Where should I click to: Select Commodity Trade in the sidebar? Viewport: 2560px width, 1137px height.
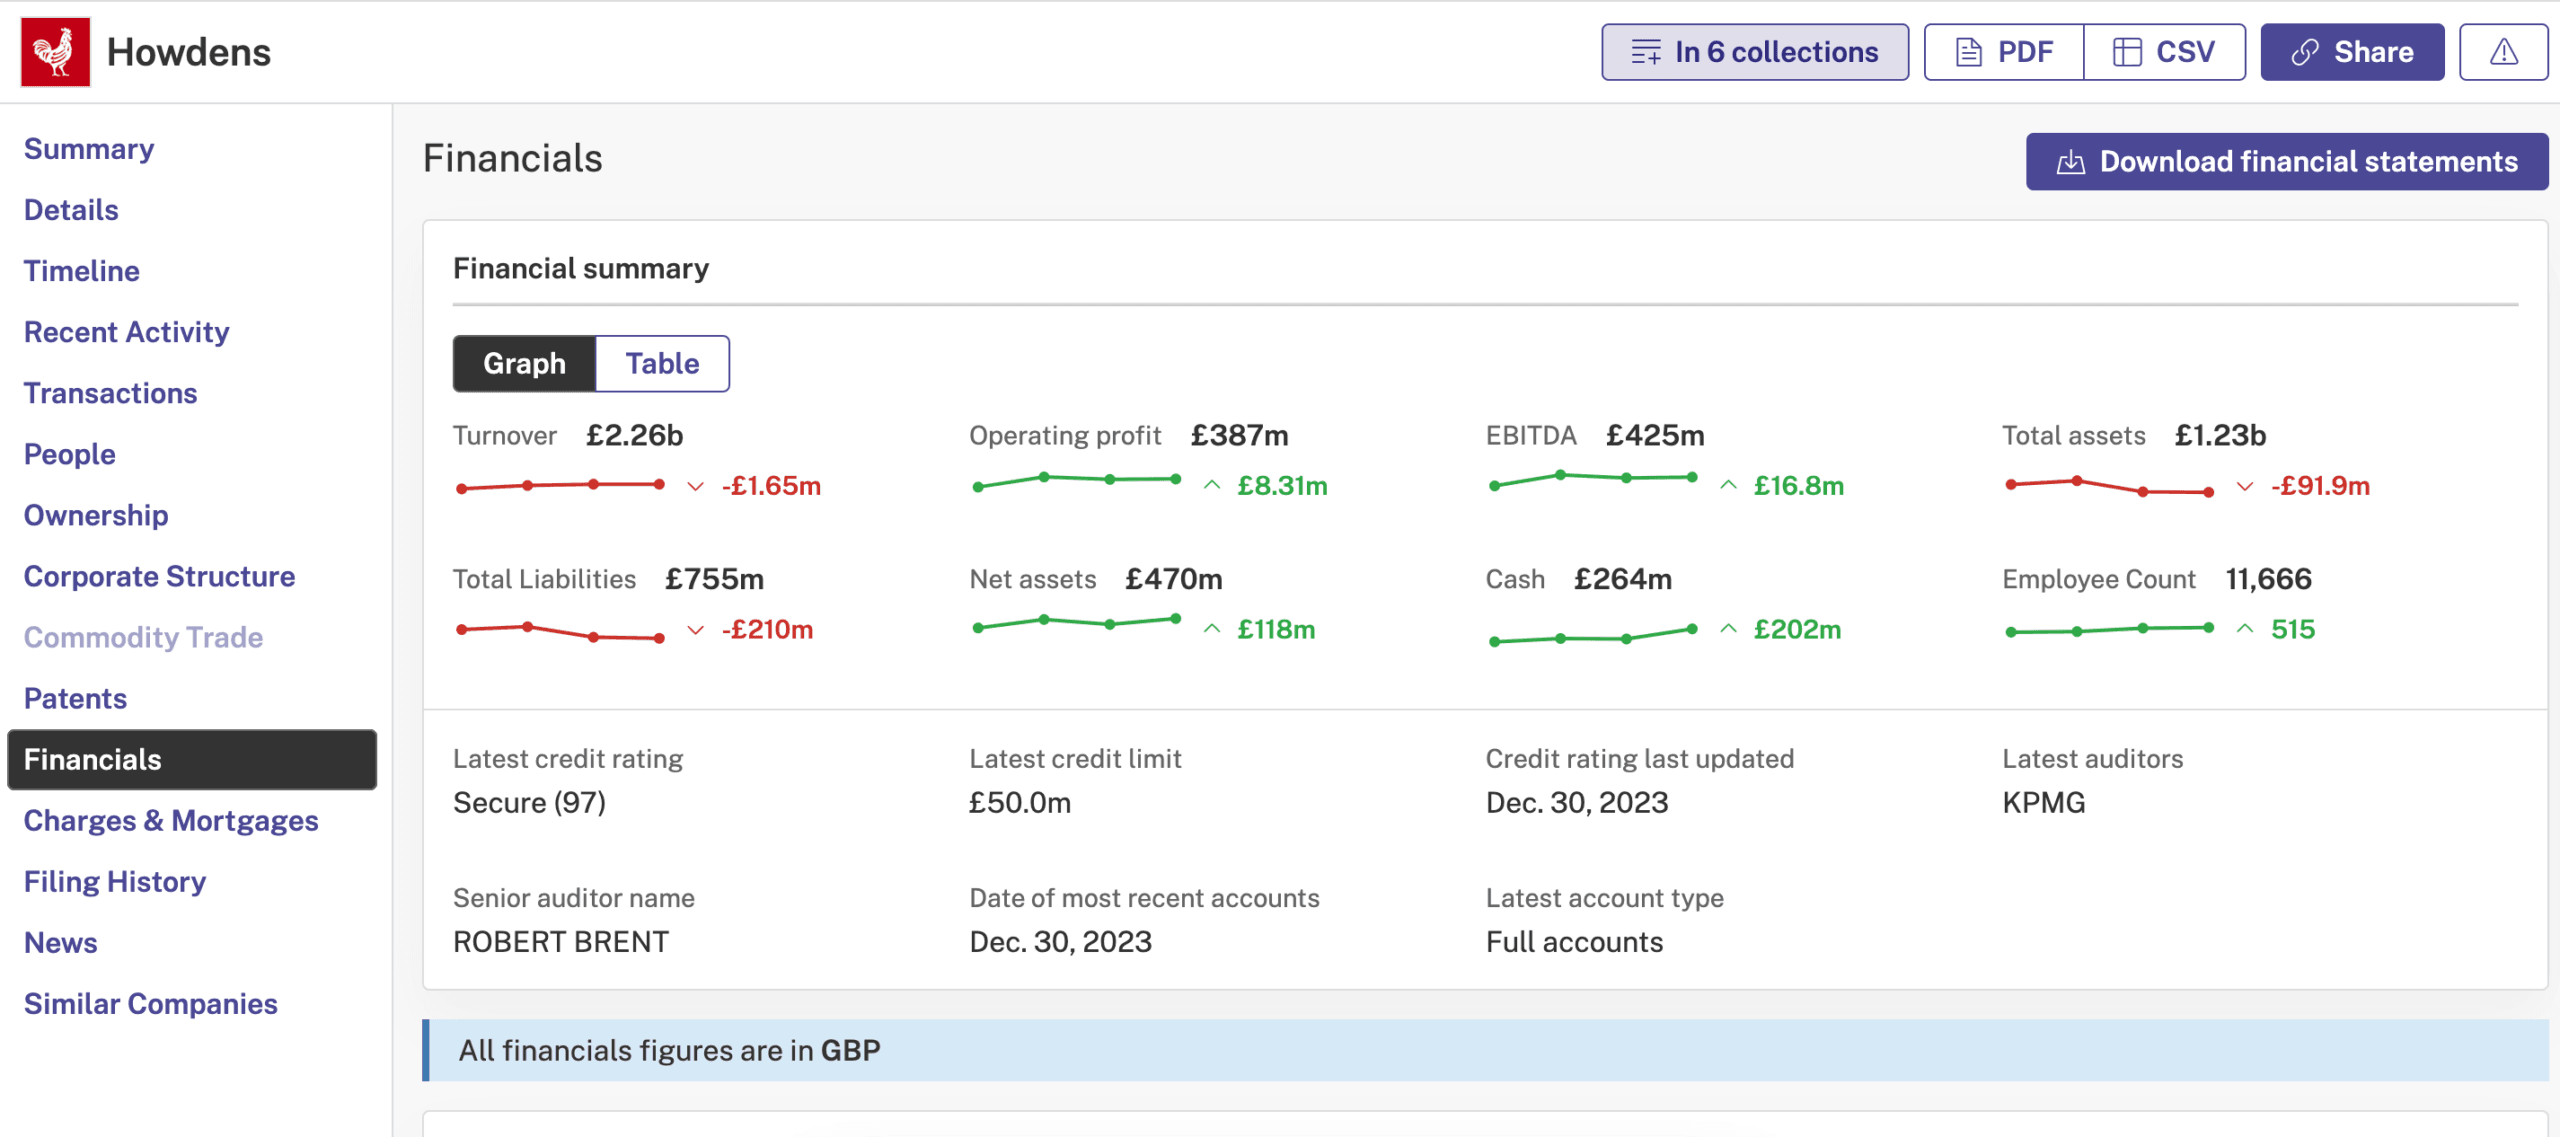coord(144,637)
